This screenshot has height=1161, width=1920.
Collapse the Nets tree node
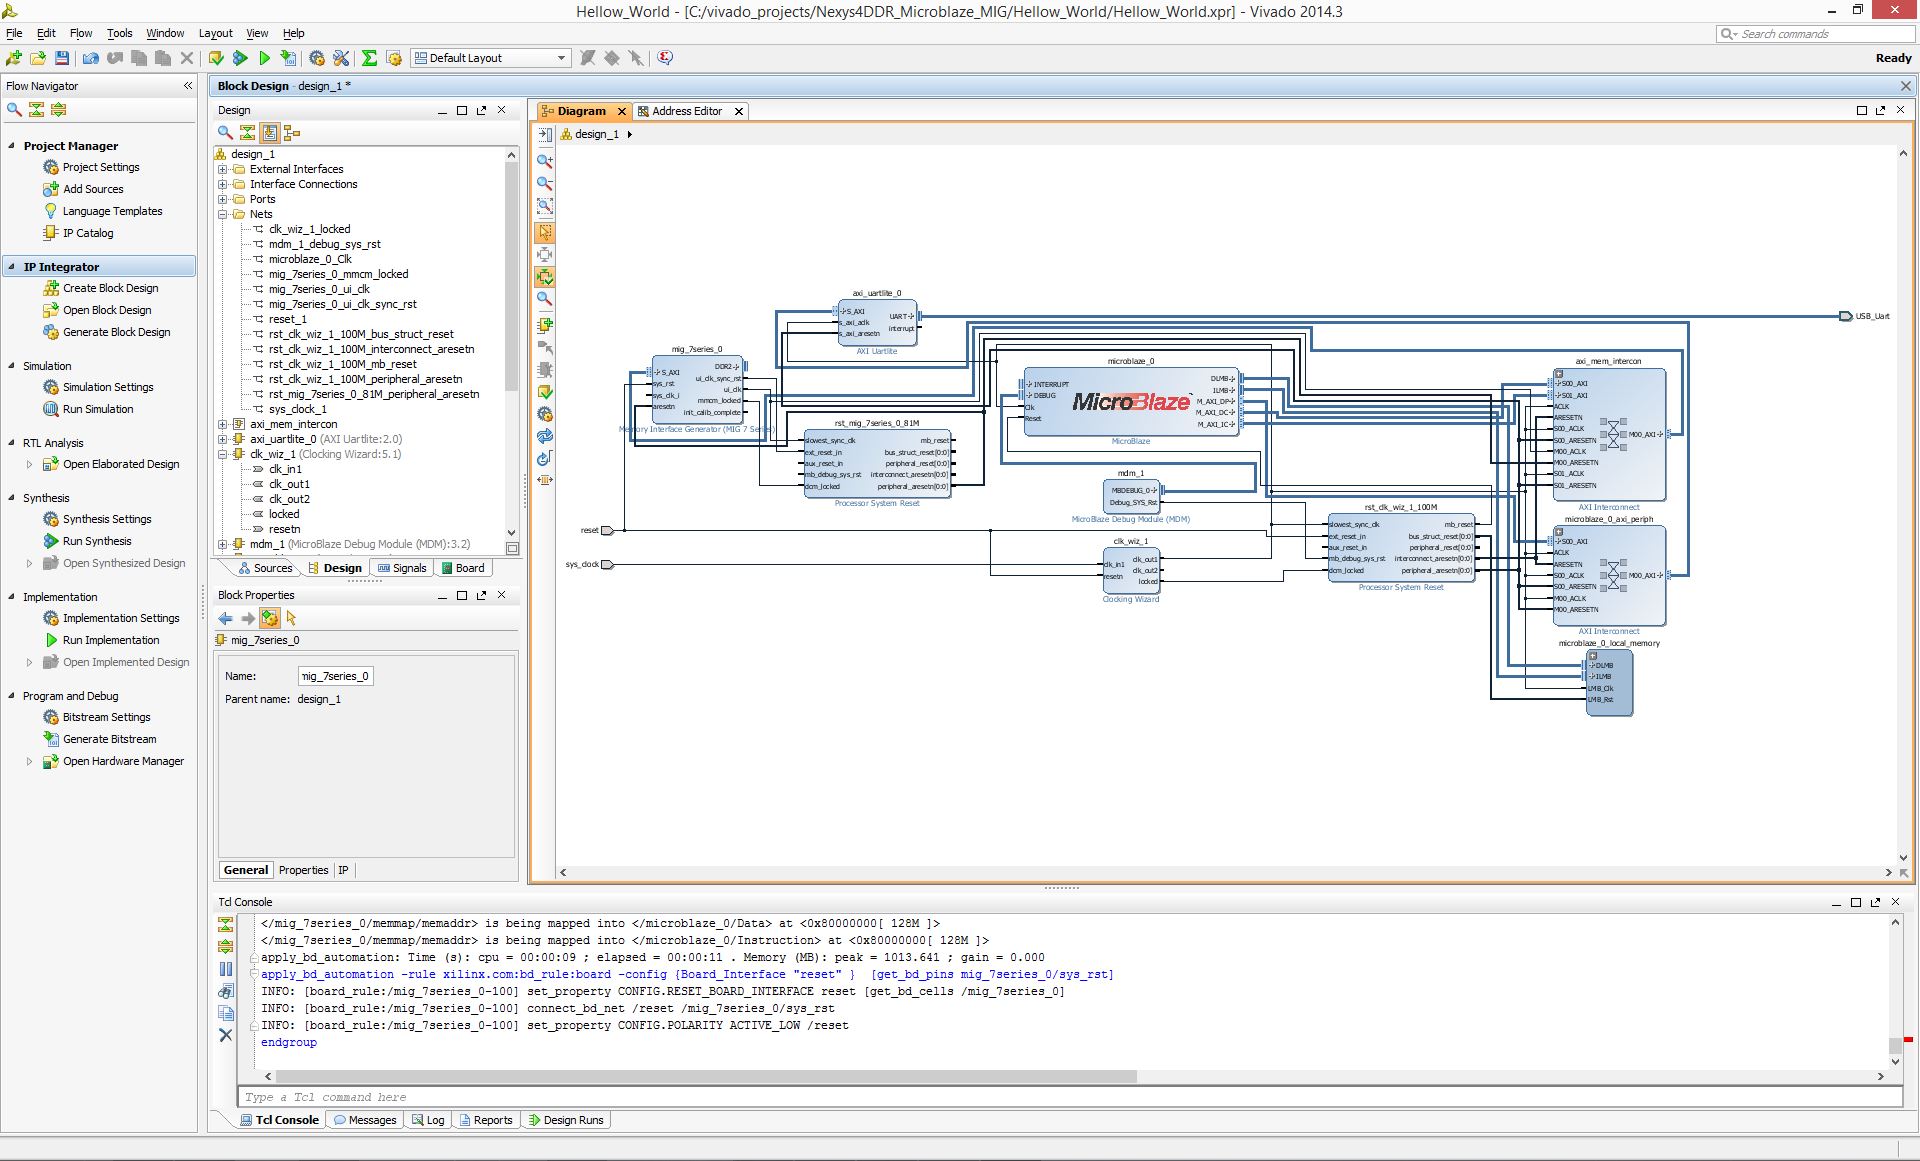pyautogui.click(x=223, y=214)
